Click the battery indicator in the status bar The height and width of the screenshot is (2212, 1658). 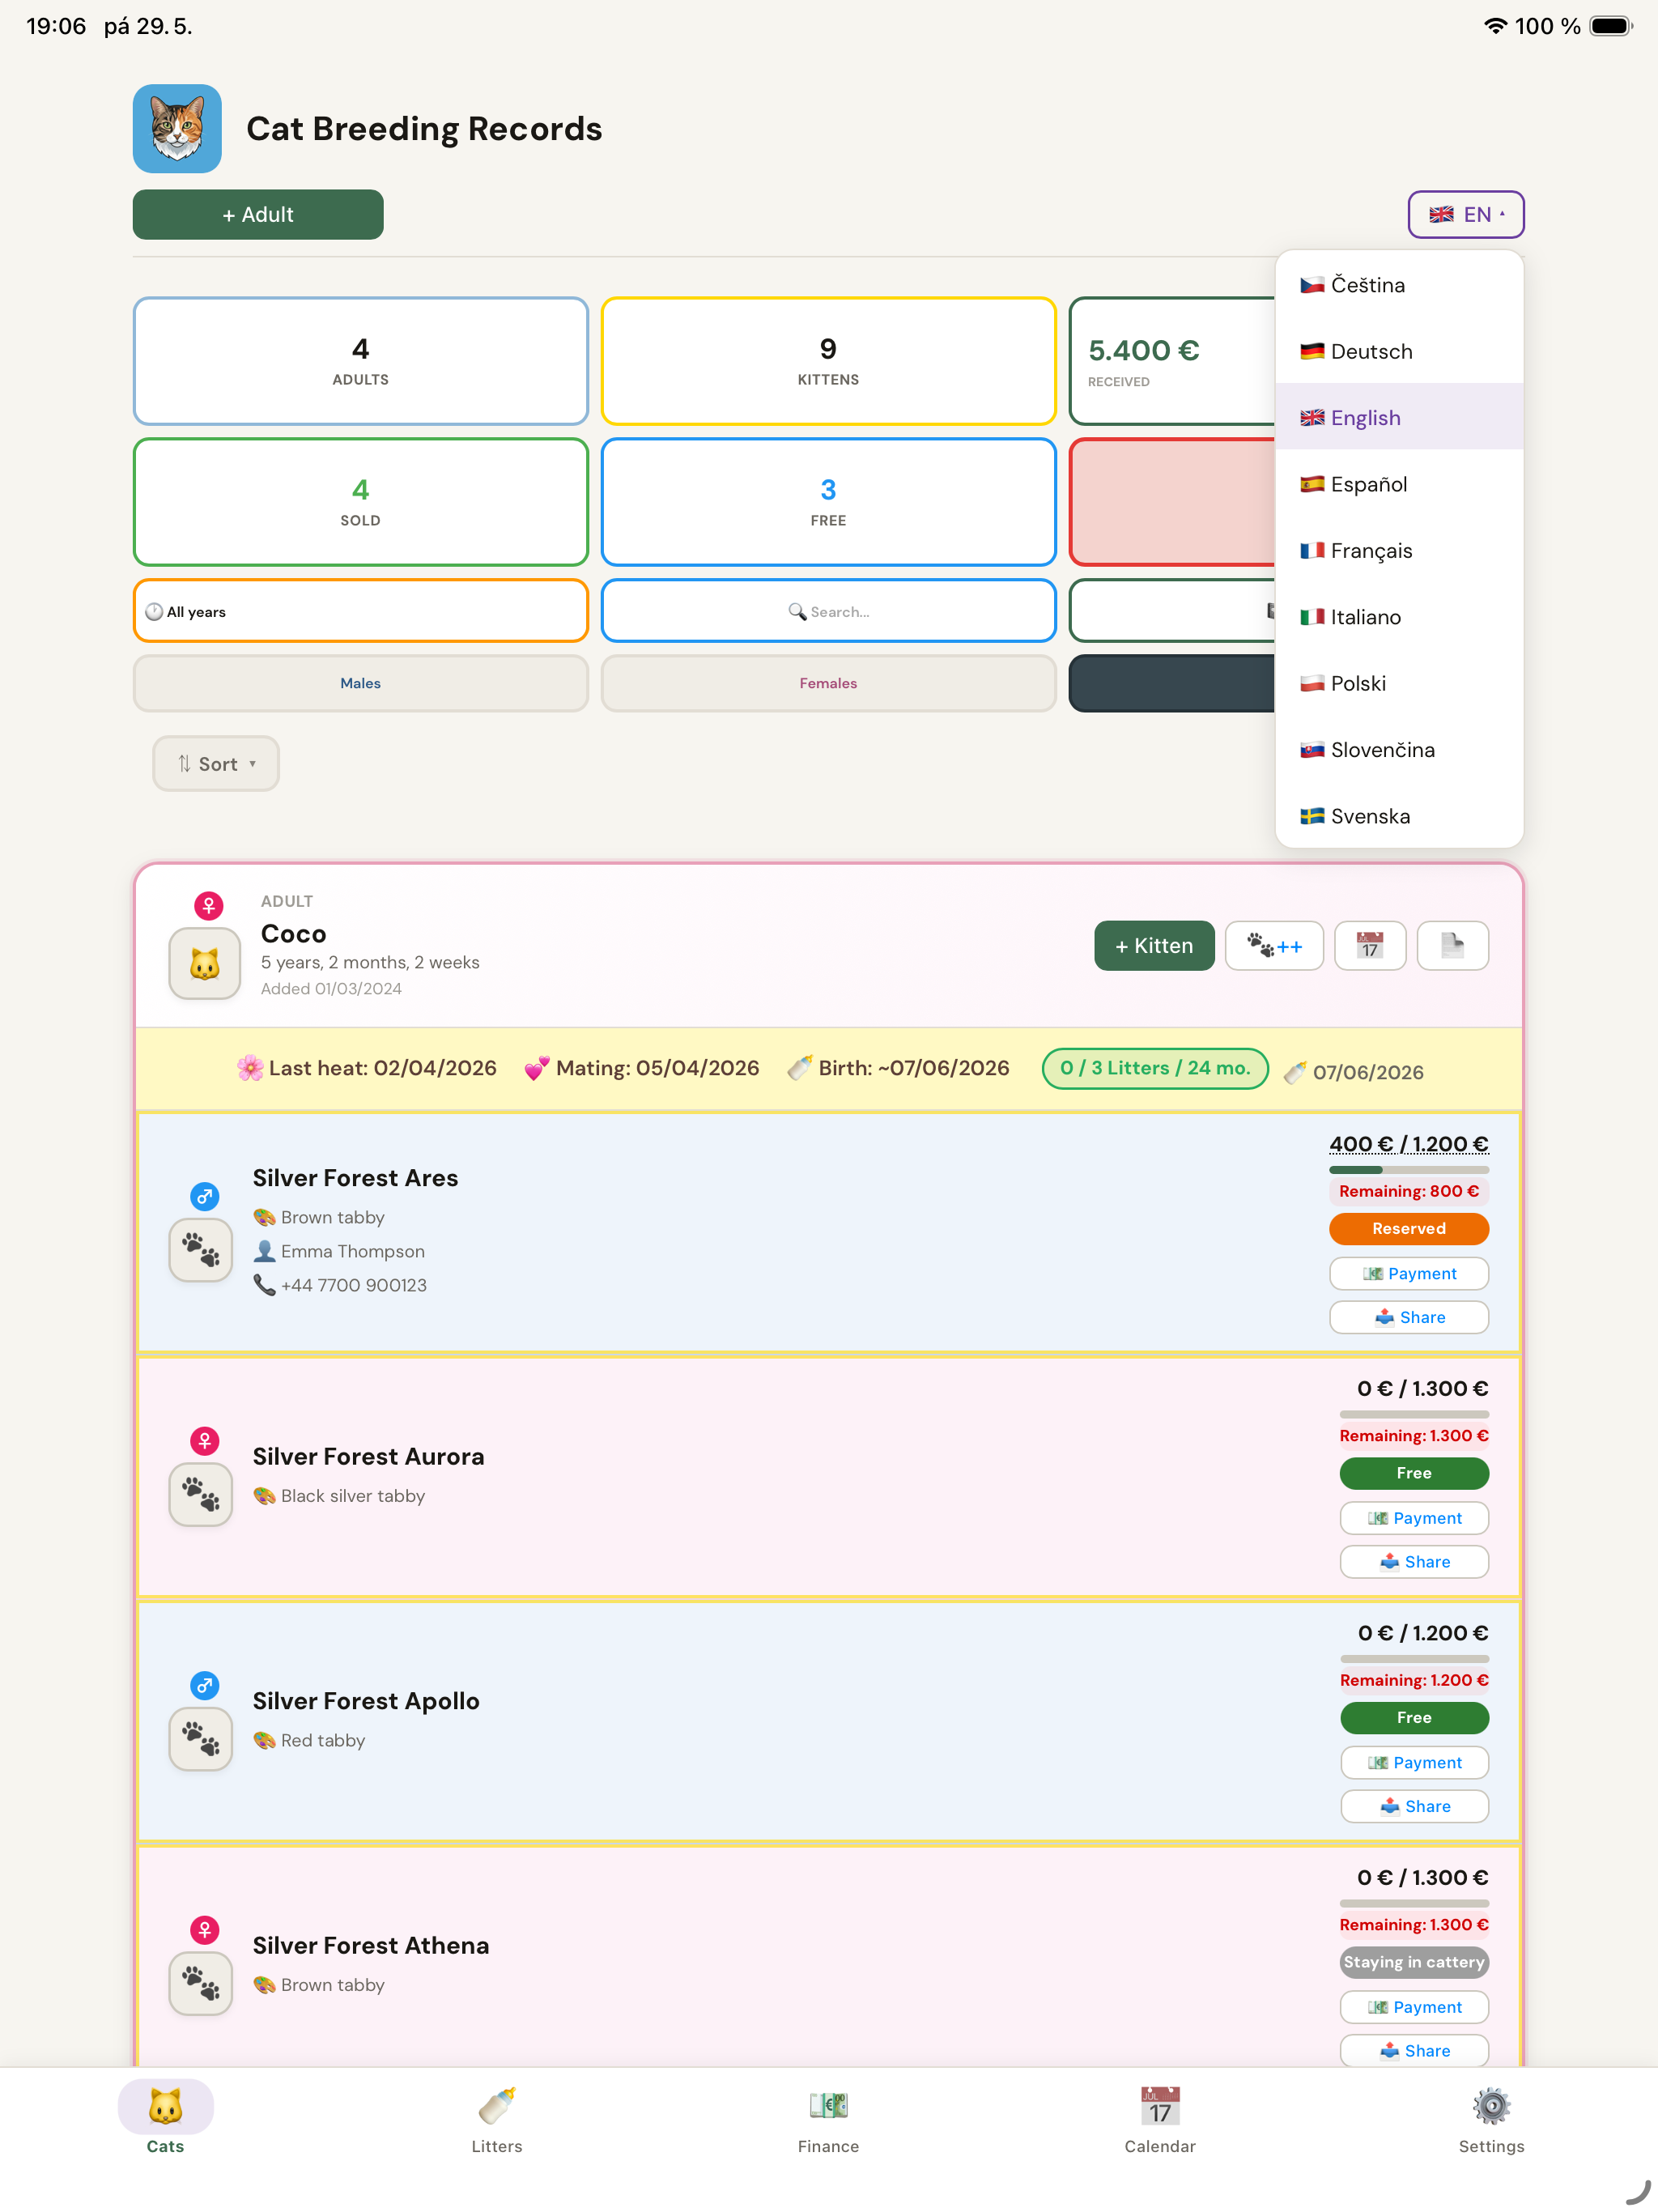coord(1610,26)
